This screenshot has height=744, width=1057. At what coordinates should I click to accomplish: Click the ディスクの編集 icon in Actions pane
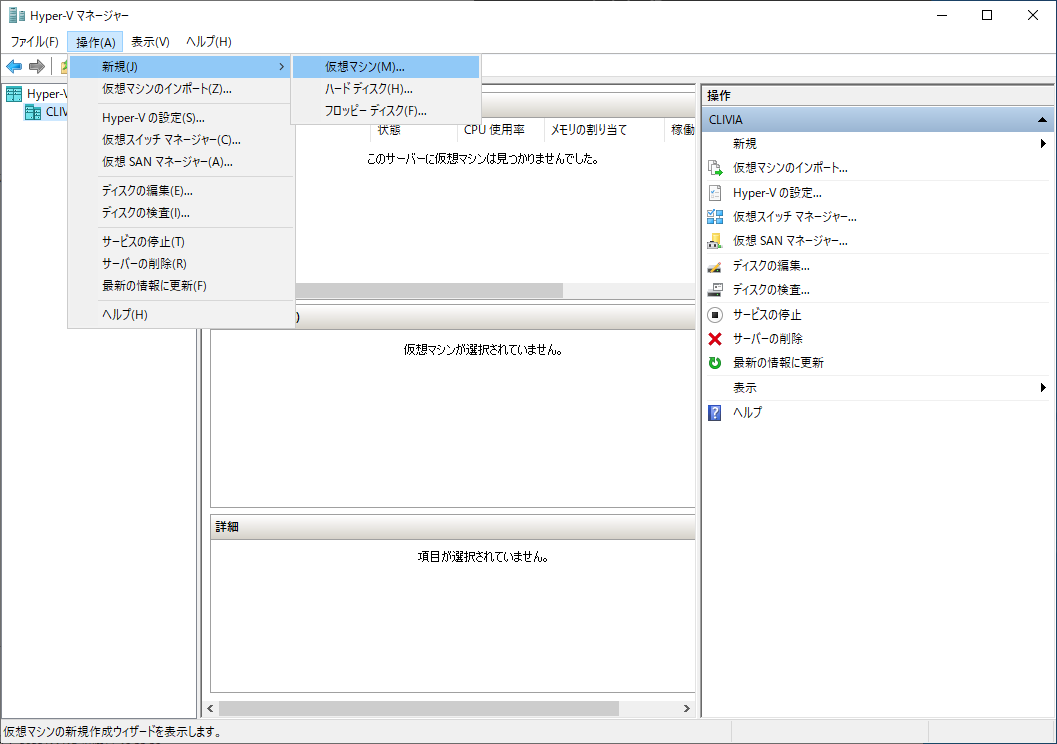point(715,266)
